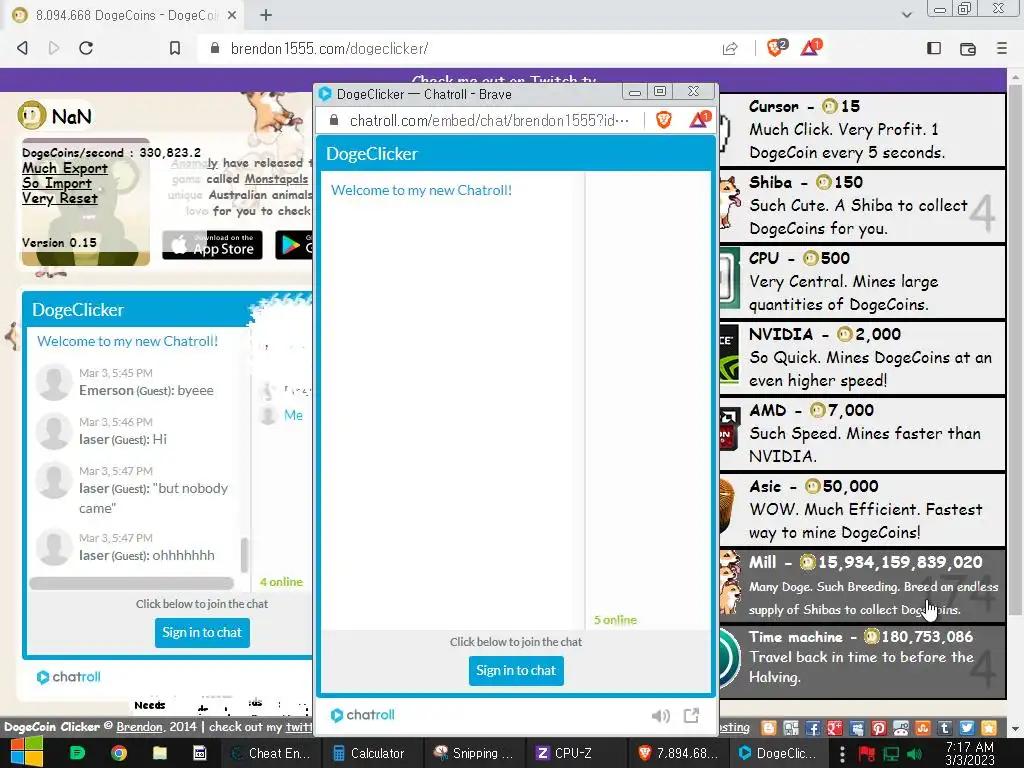Open the Brave wallet icon
This screenshot has width=1024, height=768.
tap(968, 48)
